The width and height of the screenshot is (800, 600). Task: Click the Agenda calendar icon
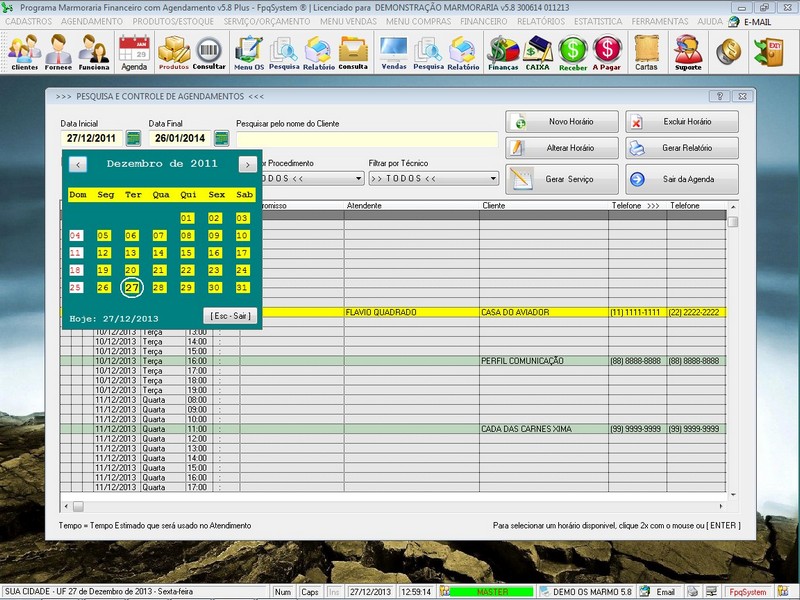[x=134, y=52]
